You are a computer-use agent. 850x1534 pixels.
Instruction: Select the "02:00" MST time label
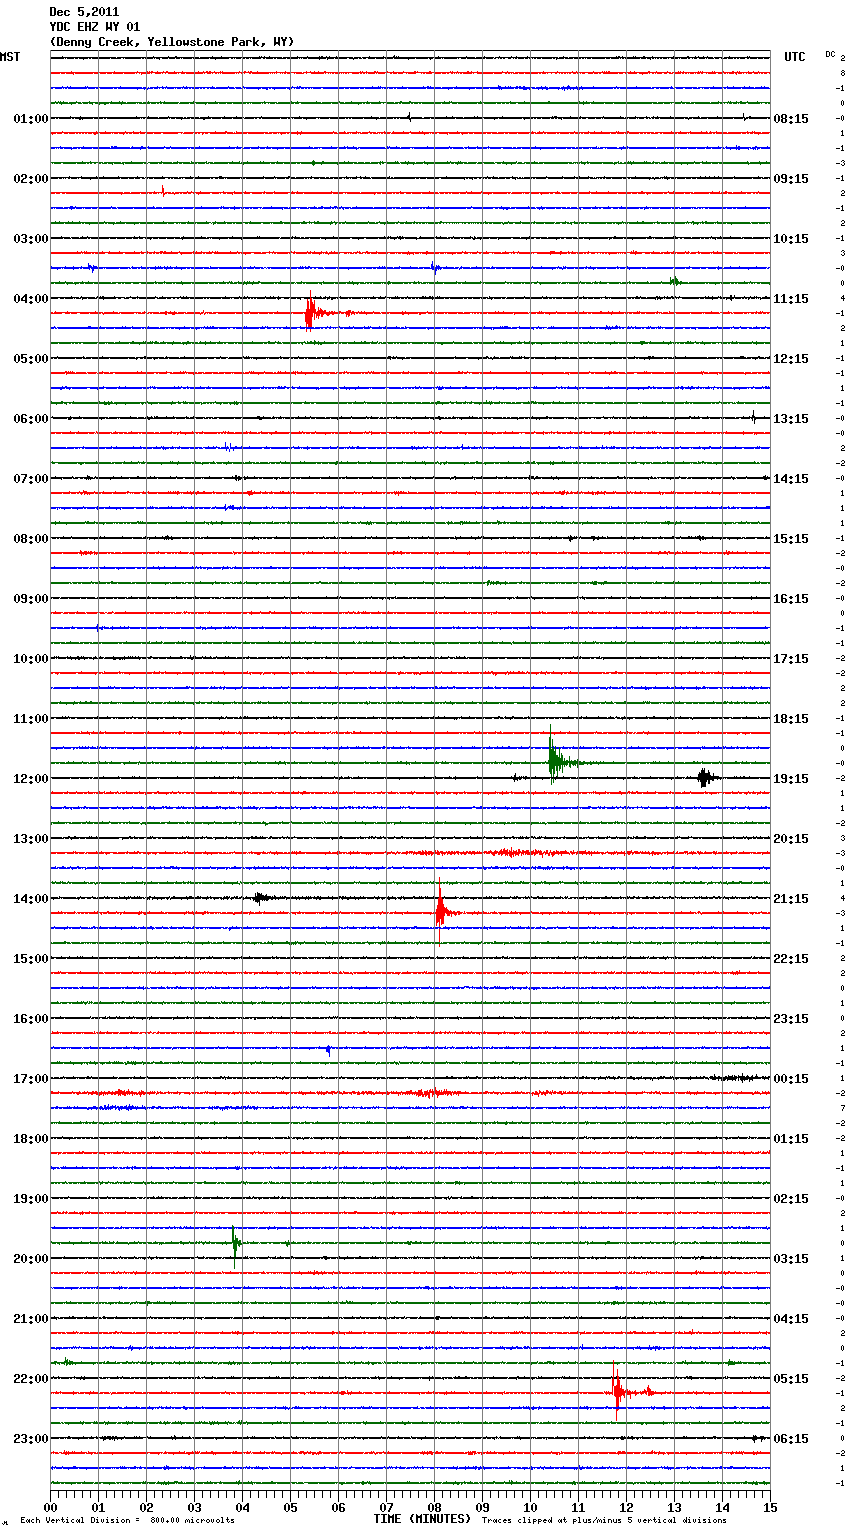tap(31, 179)
